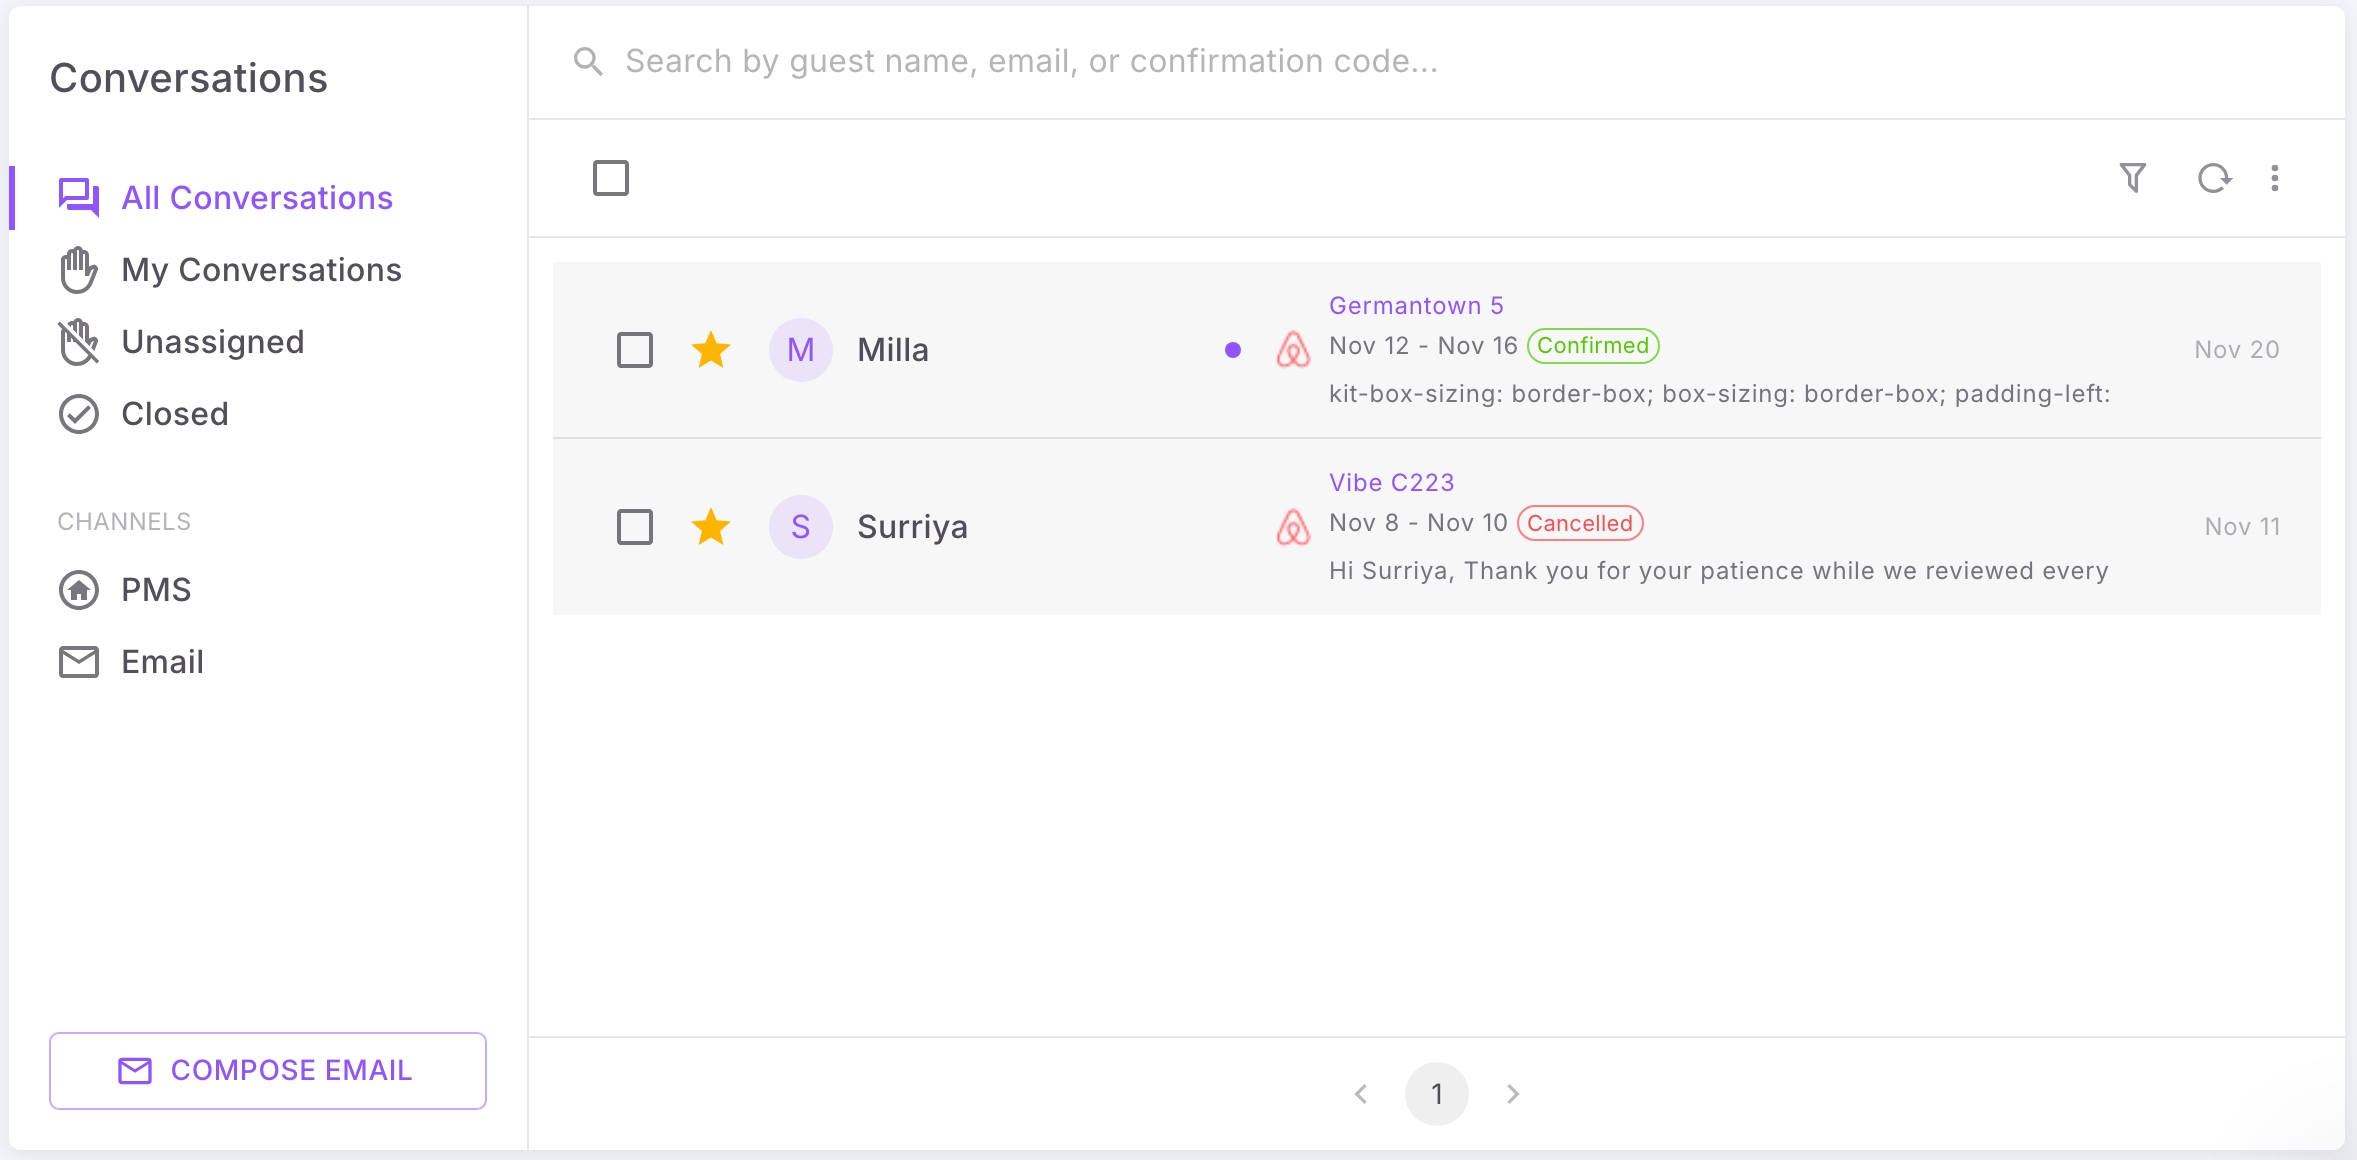The height and width of the screenshot is (1160, 2357).
Task: Unstar Milla's conversation
Action: coord(711,350)
